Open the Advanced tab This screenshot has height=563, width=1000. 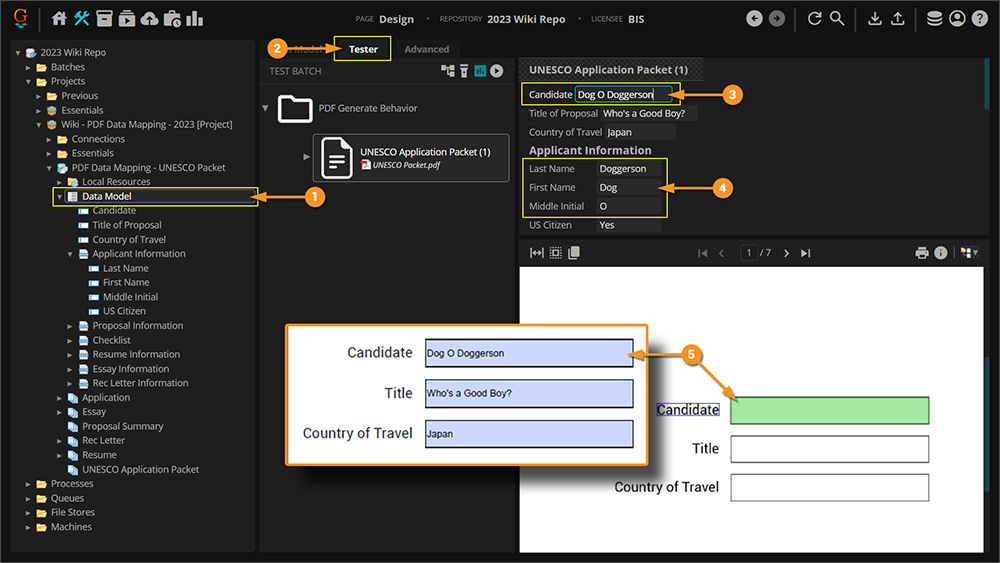[x=427, y=49]
